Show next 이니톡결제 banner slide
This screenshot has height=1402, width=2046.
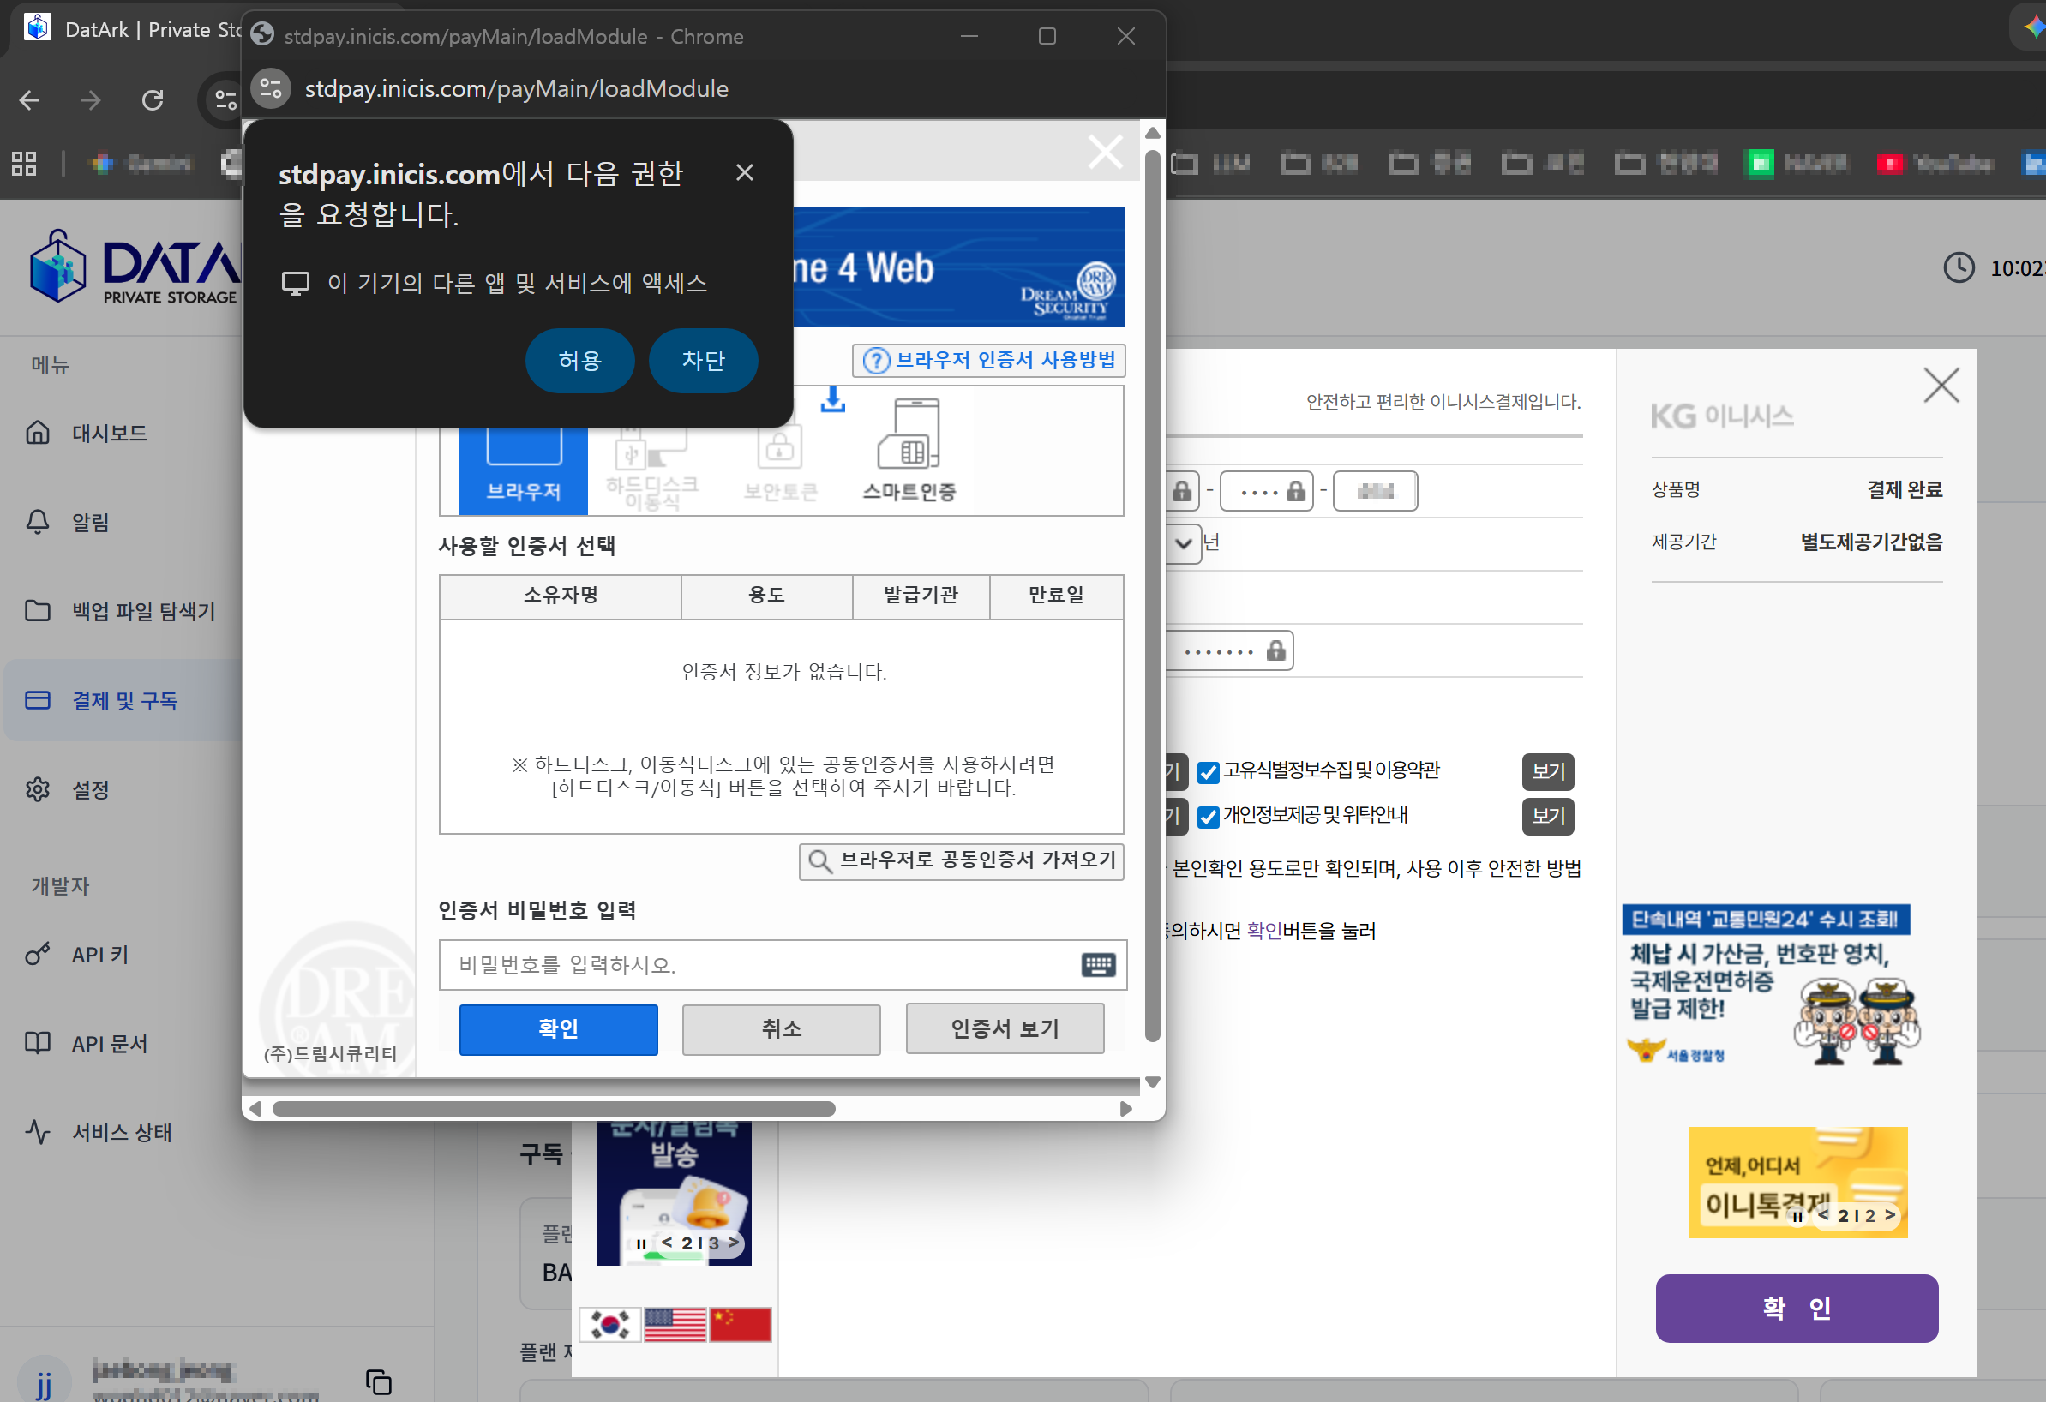[x=1889, y=1216]
